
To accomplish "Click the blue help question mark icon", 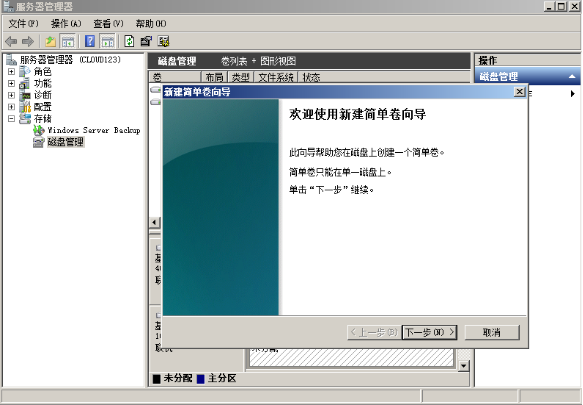I will coord(90,41).
